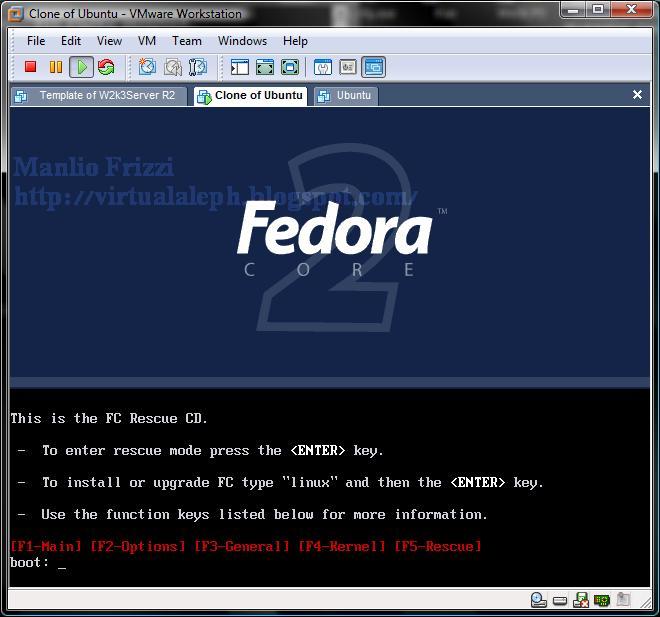This screenshot has width=660, height=617.
Task: Click the appliance view toolbar icon
Action: pos(348,67)
